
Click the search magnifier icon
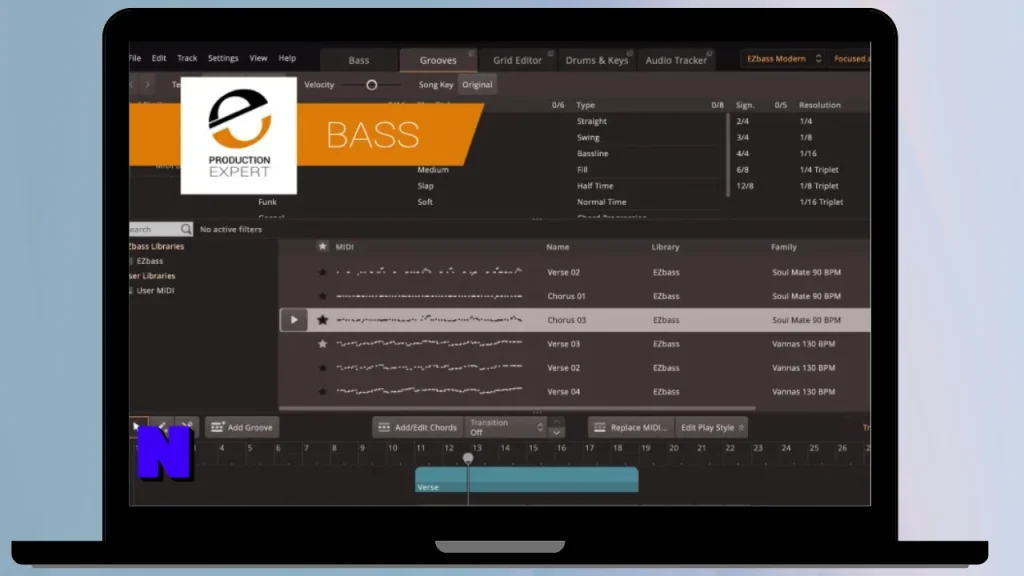pos(186,229)
